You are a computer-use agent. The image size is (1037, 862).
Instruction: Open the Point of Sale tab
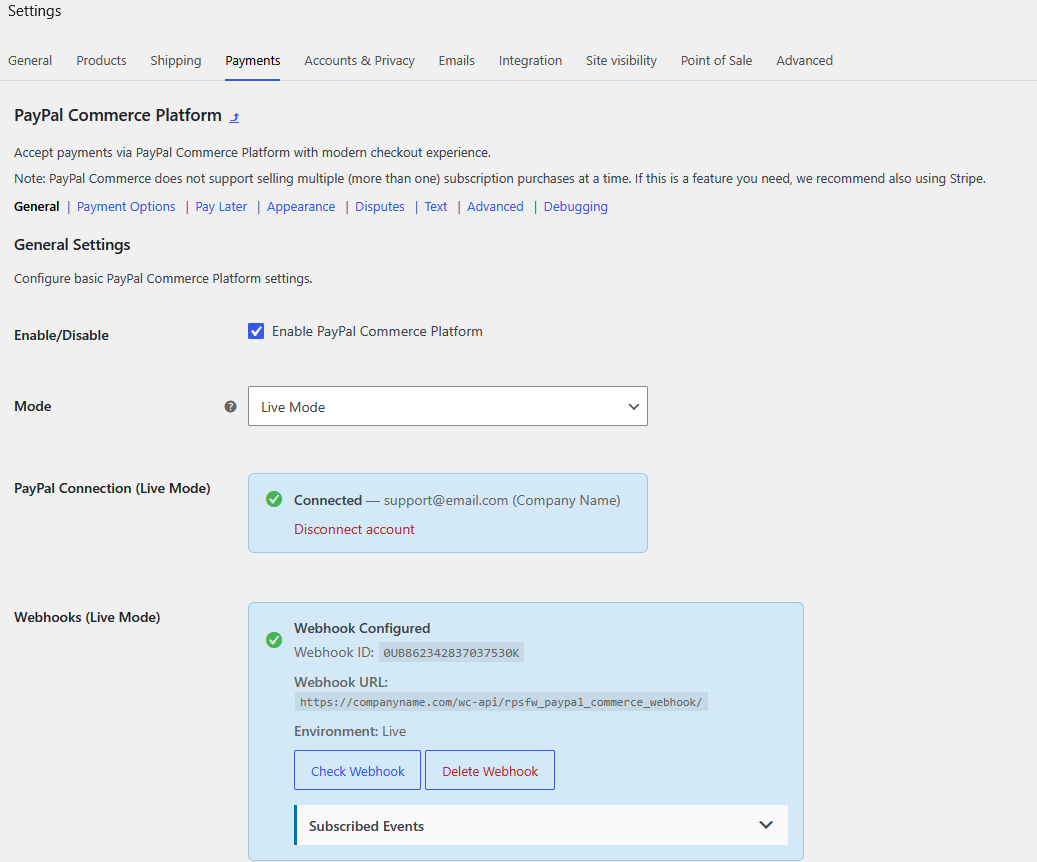716,60
